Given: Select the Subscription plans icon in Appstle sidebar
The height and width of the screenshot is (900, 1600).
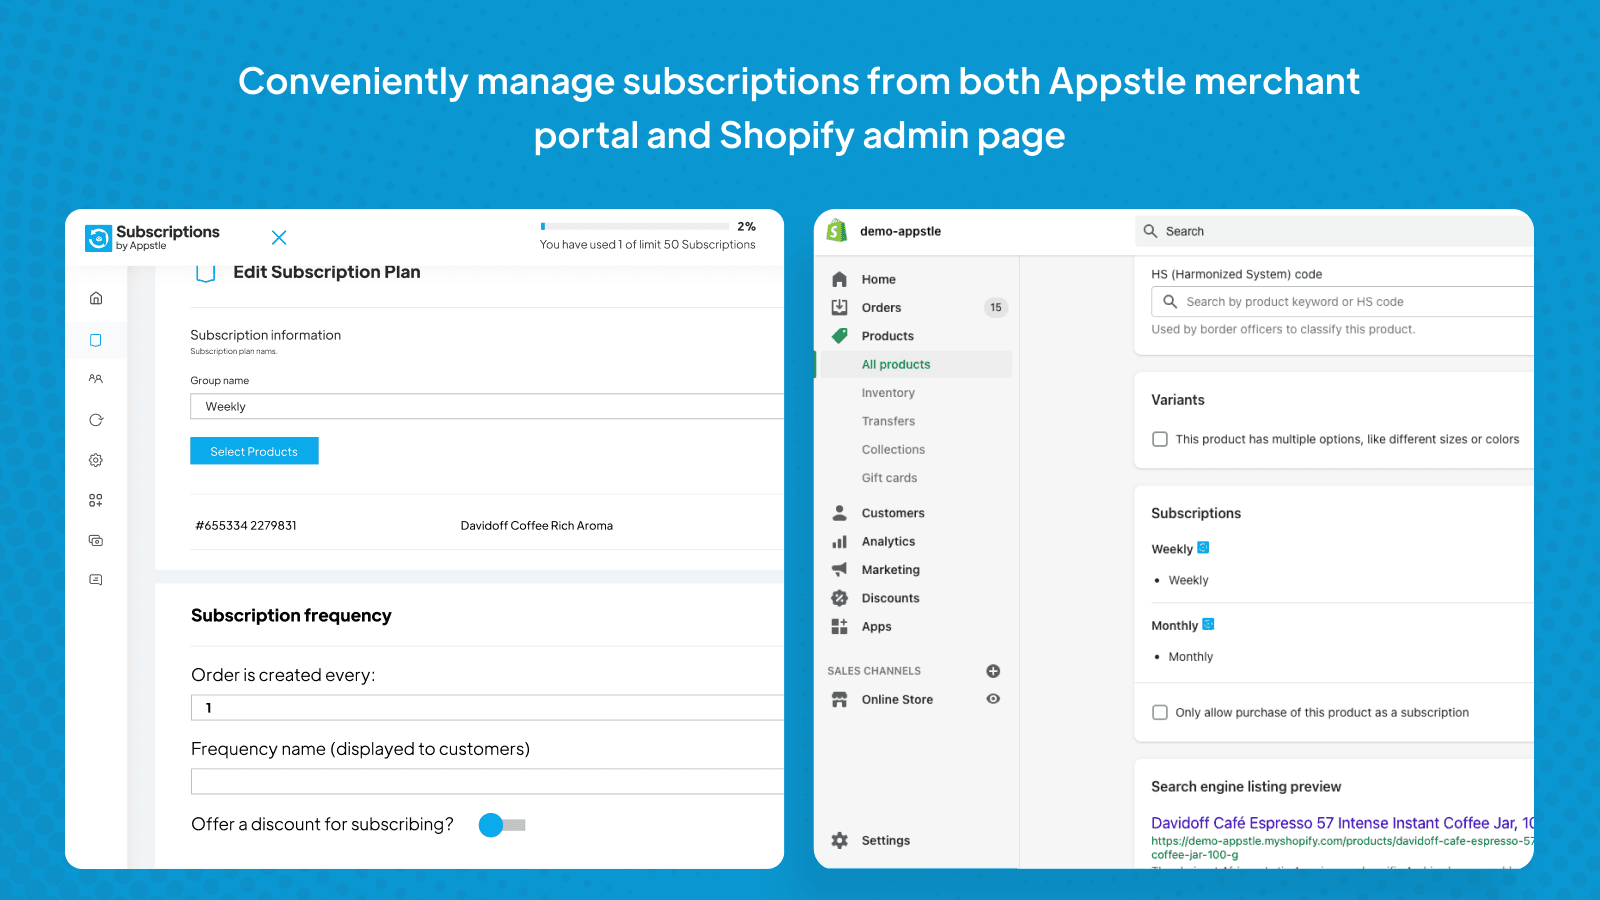Looking at the screenshot, I should coord(95,339).
